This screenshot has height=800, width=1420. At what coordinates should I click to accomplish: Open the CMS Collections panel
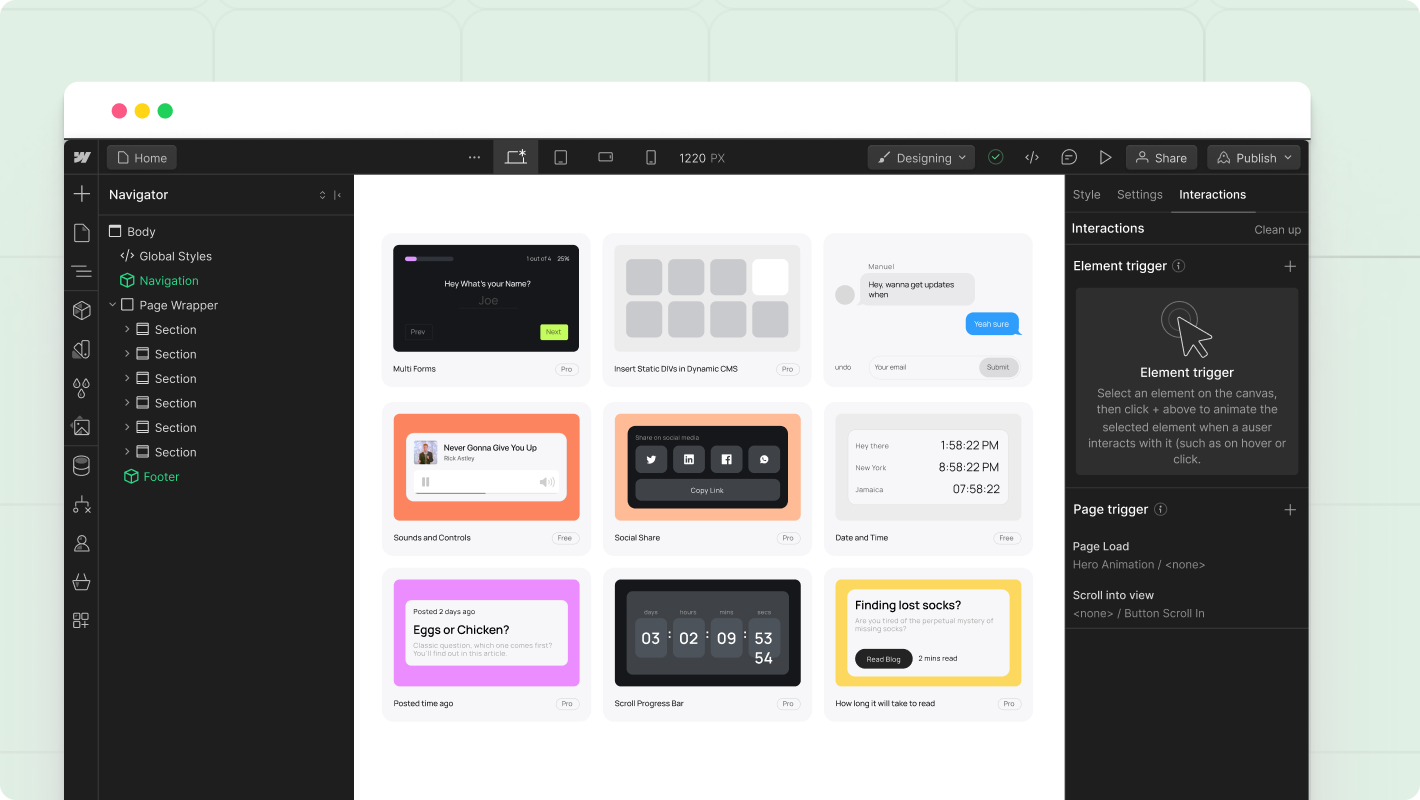80,465
